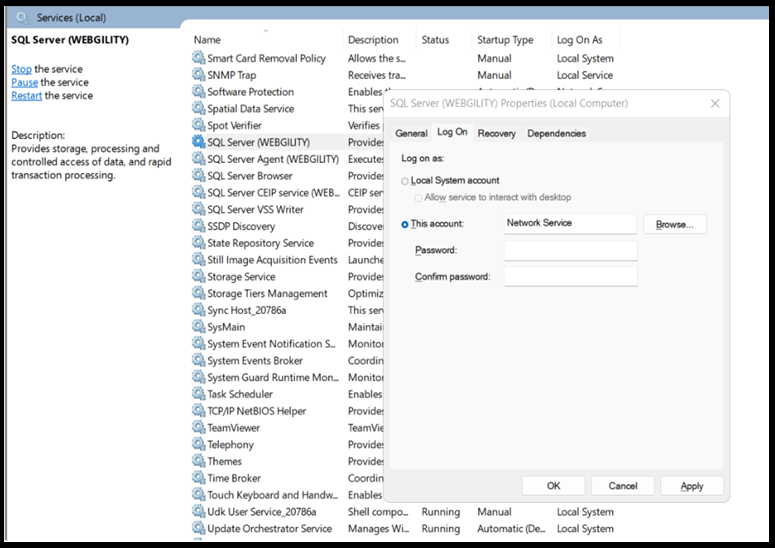Select the SNMP Trap service gear icon
775x548 pixels.
coord(198,75)
